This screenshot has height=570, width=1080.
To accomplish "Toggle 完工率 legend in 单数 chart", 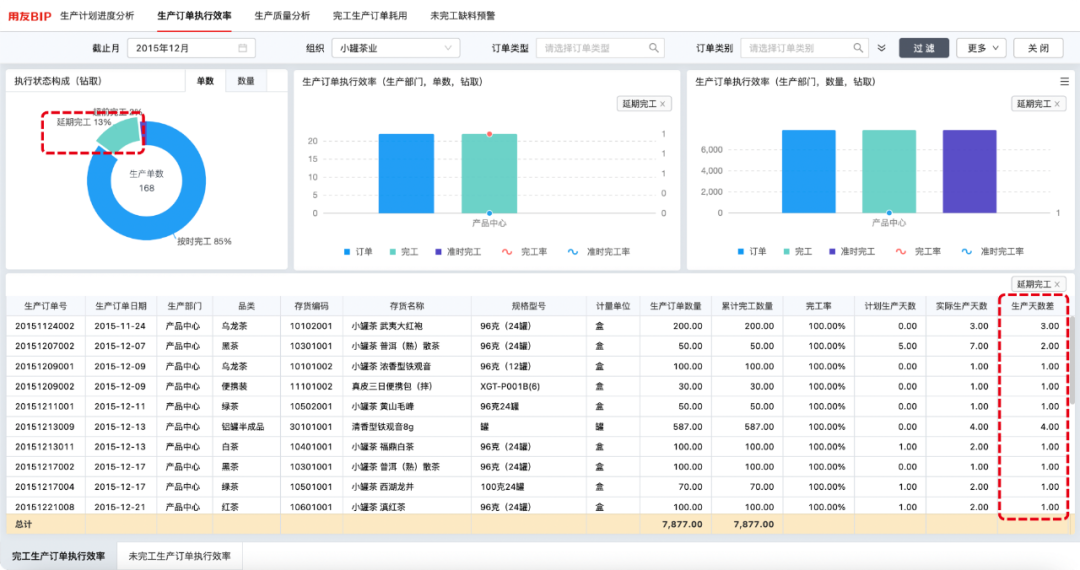I will 525,252.
